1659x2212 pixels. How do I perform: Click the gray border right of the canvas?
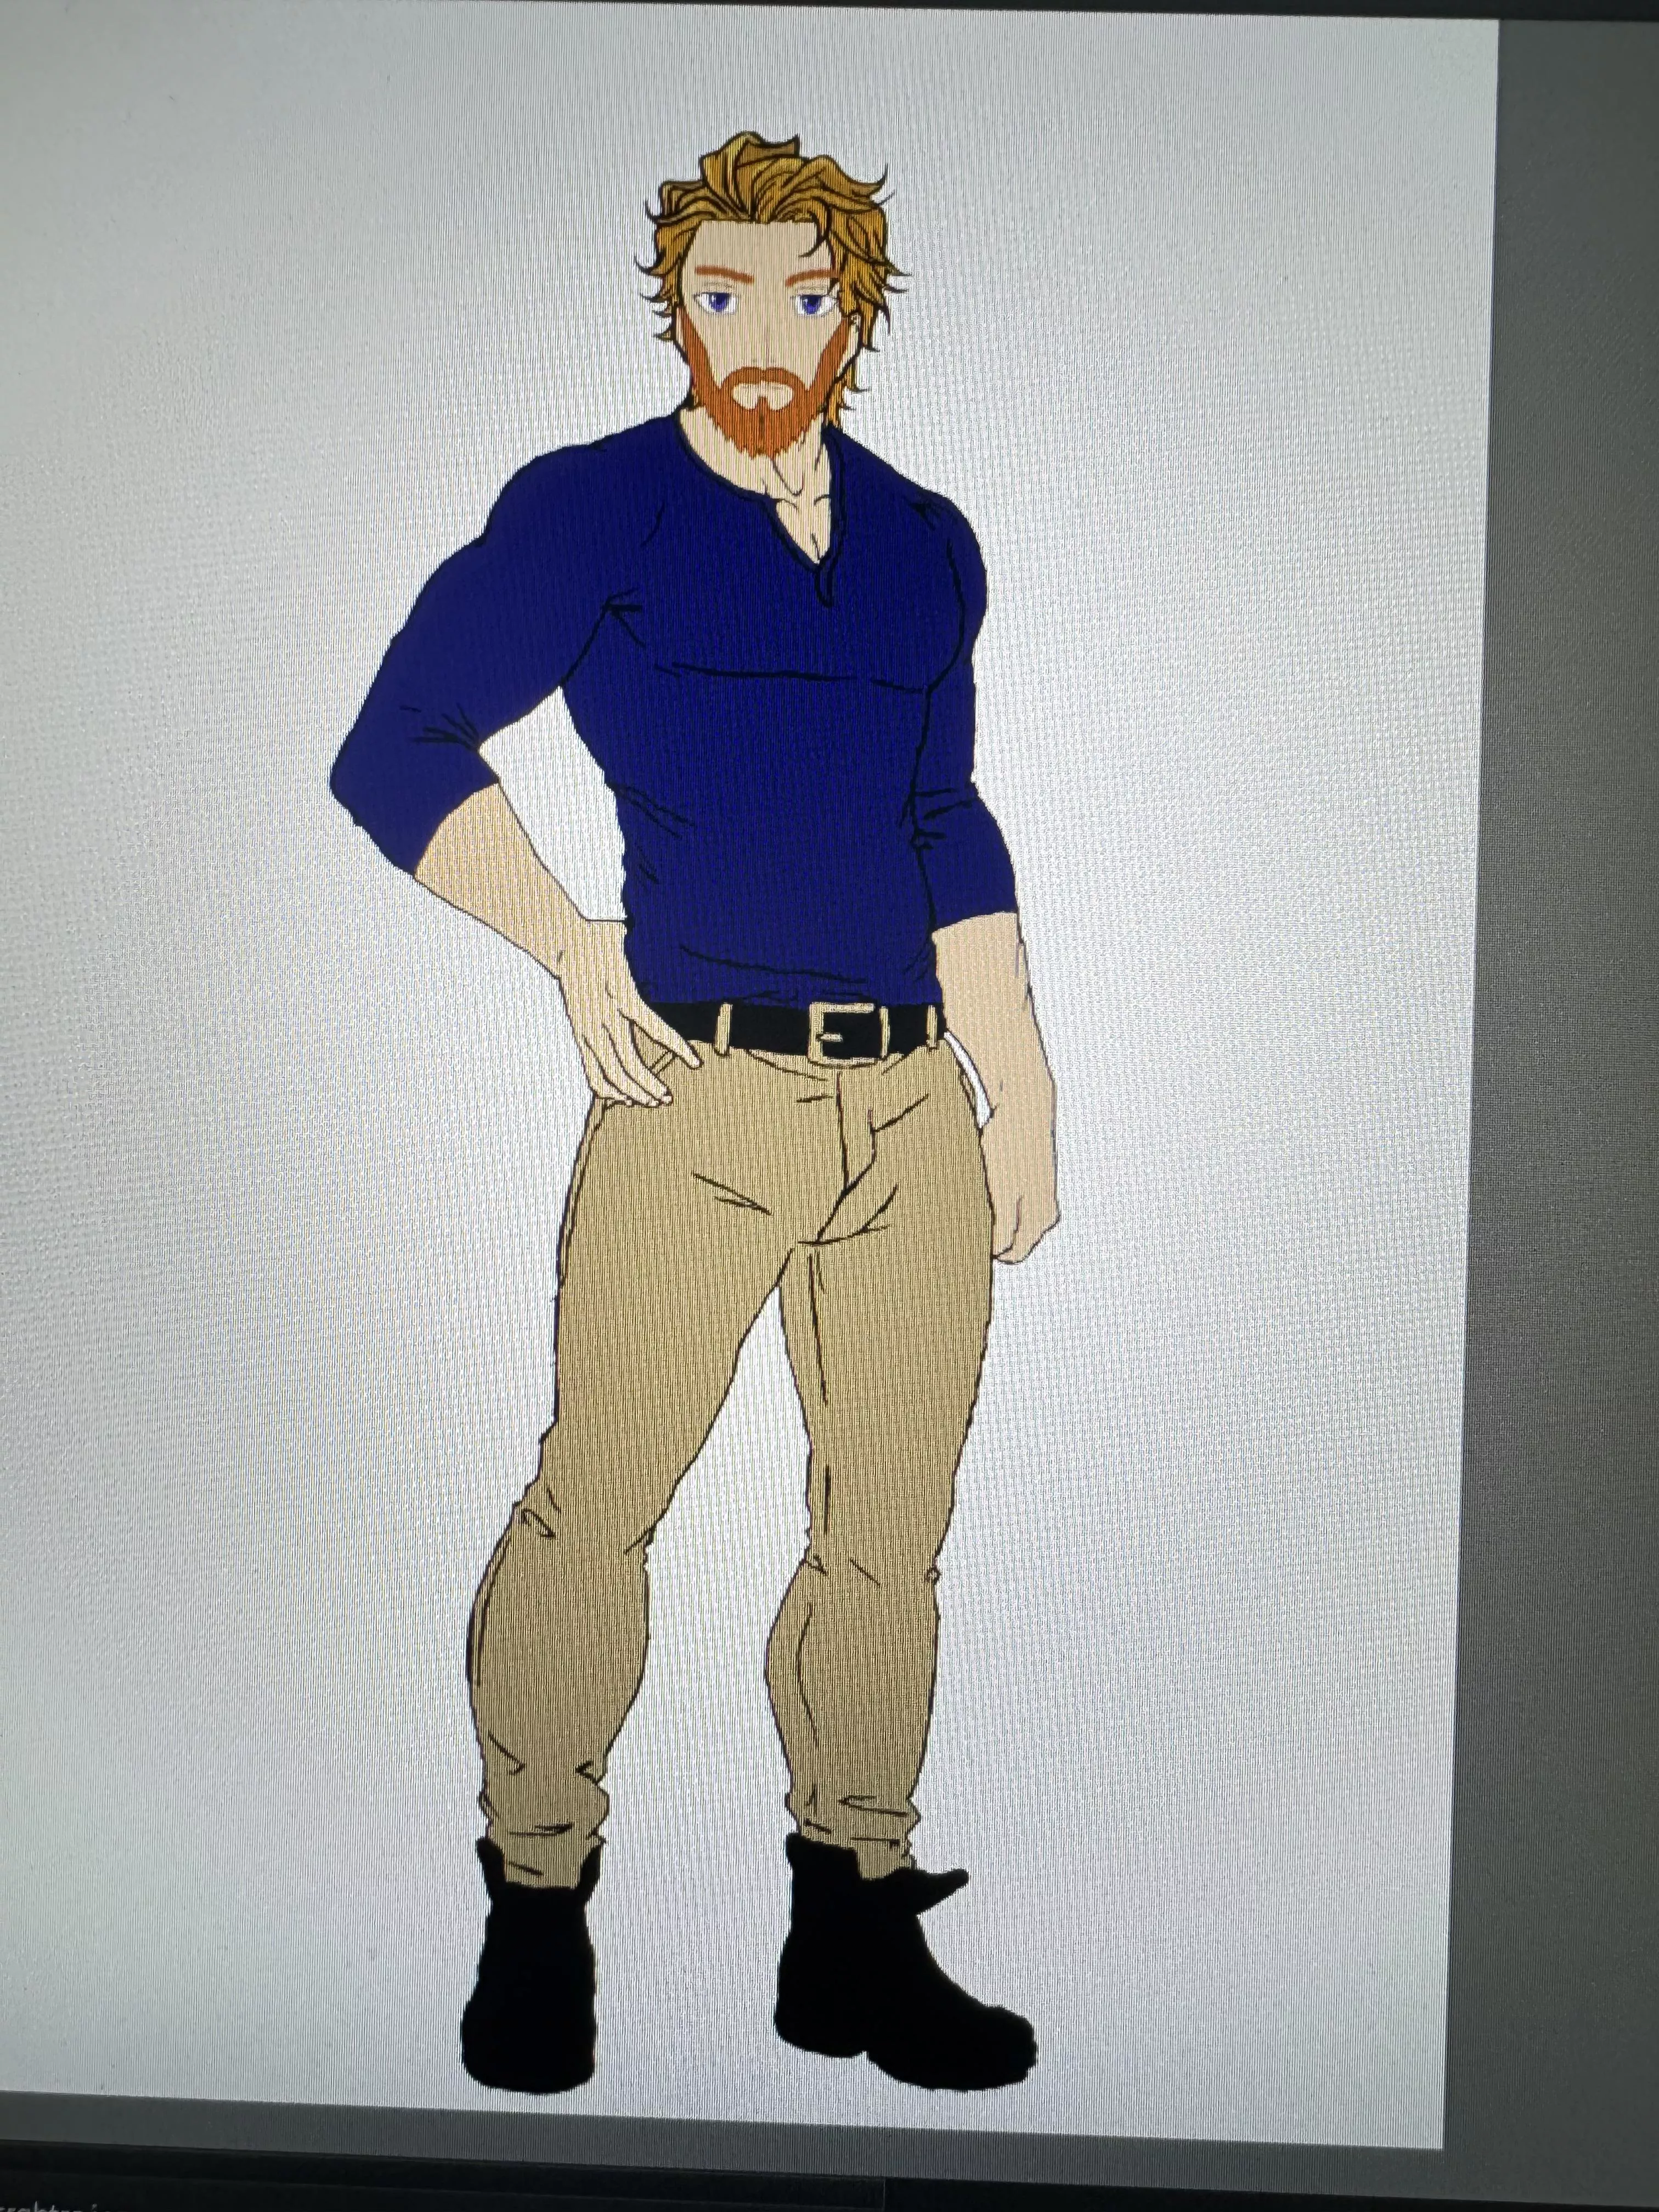pos(1570,1000)
